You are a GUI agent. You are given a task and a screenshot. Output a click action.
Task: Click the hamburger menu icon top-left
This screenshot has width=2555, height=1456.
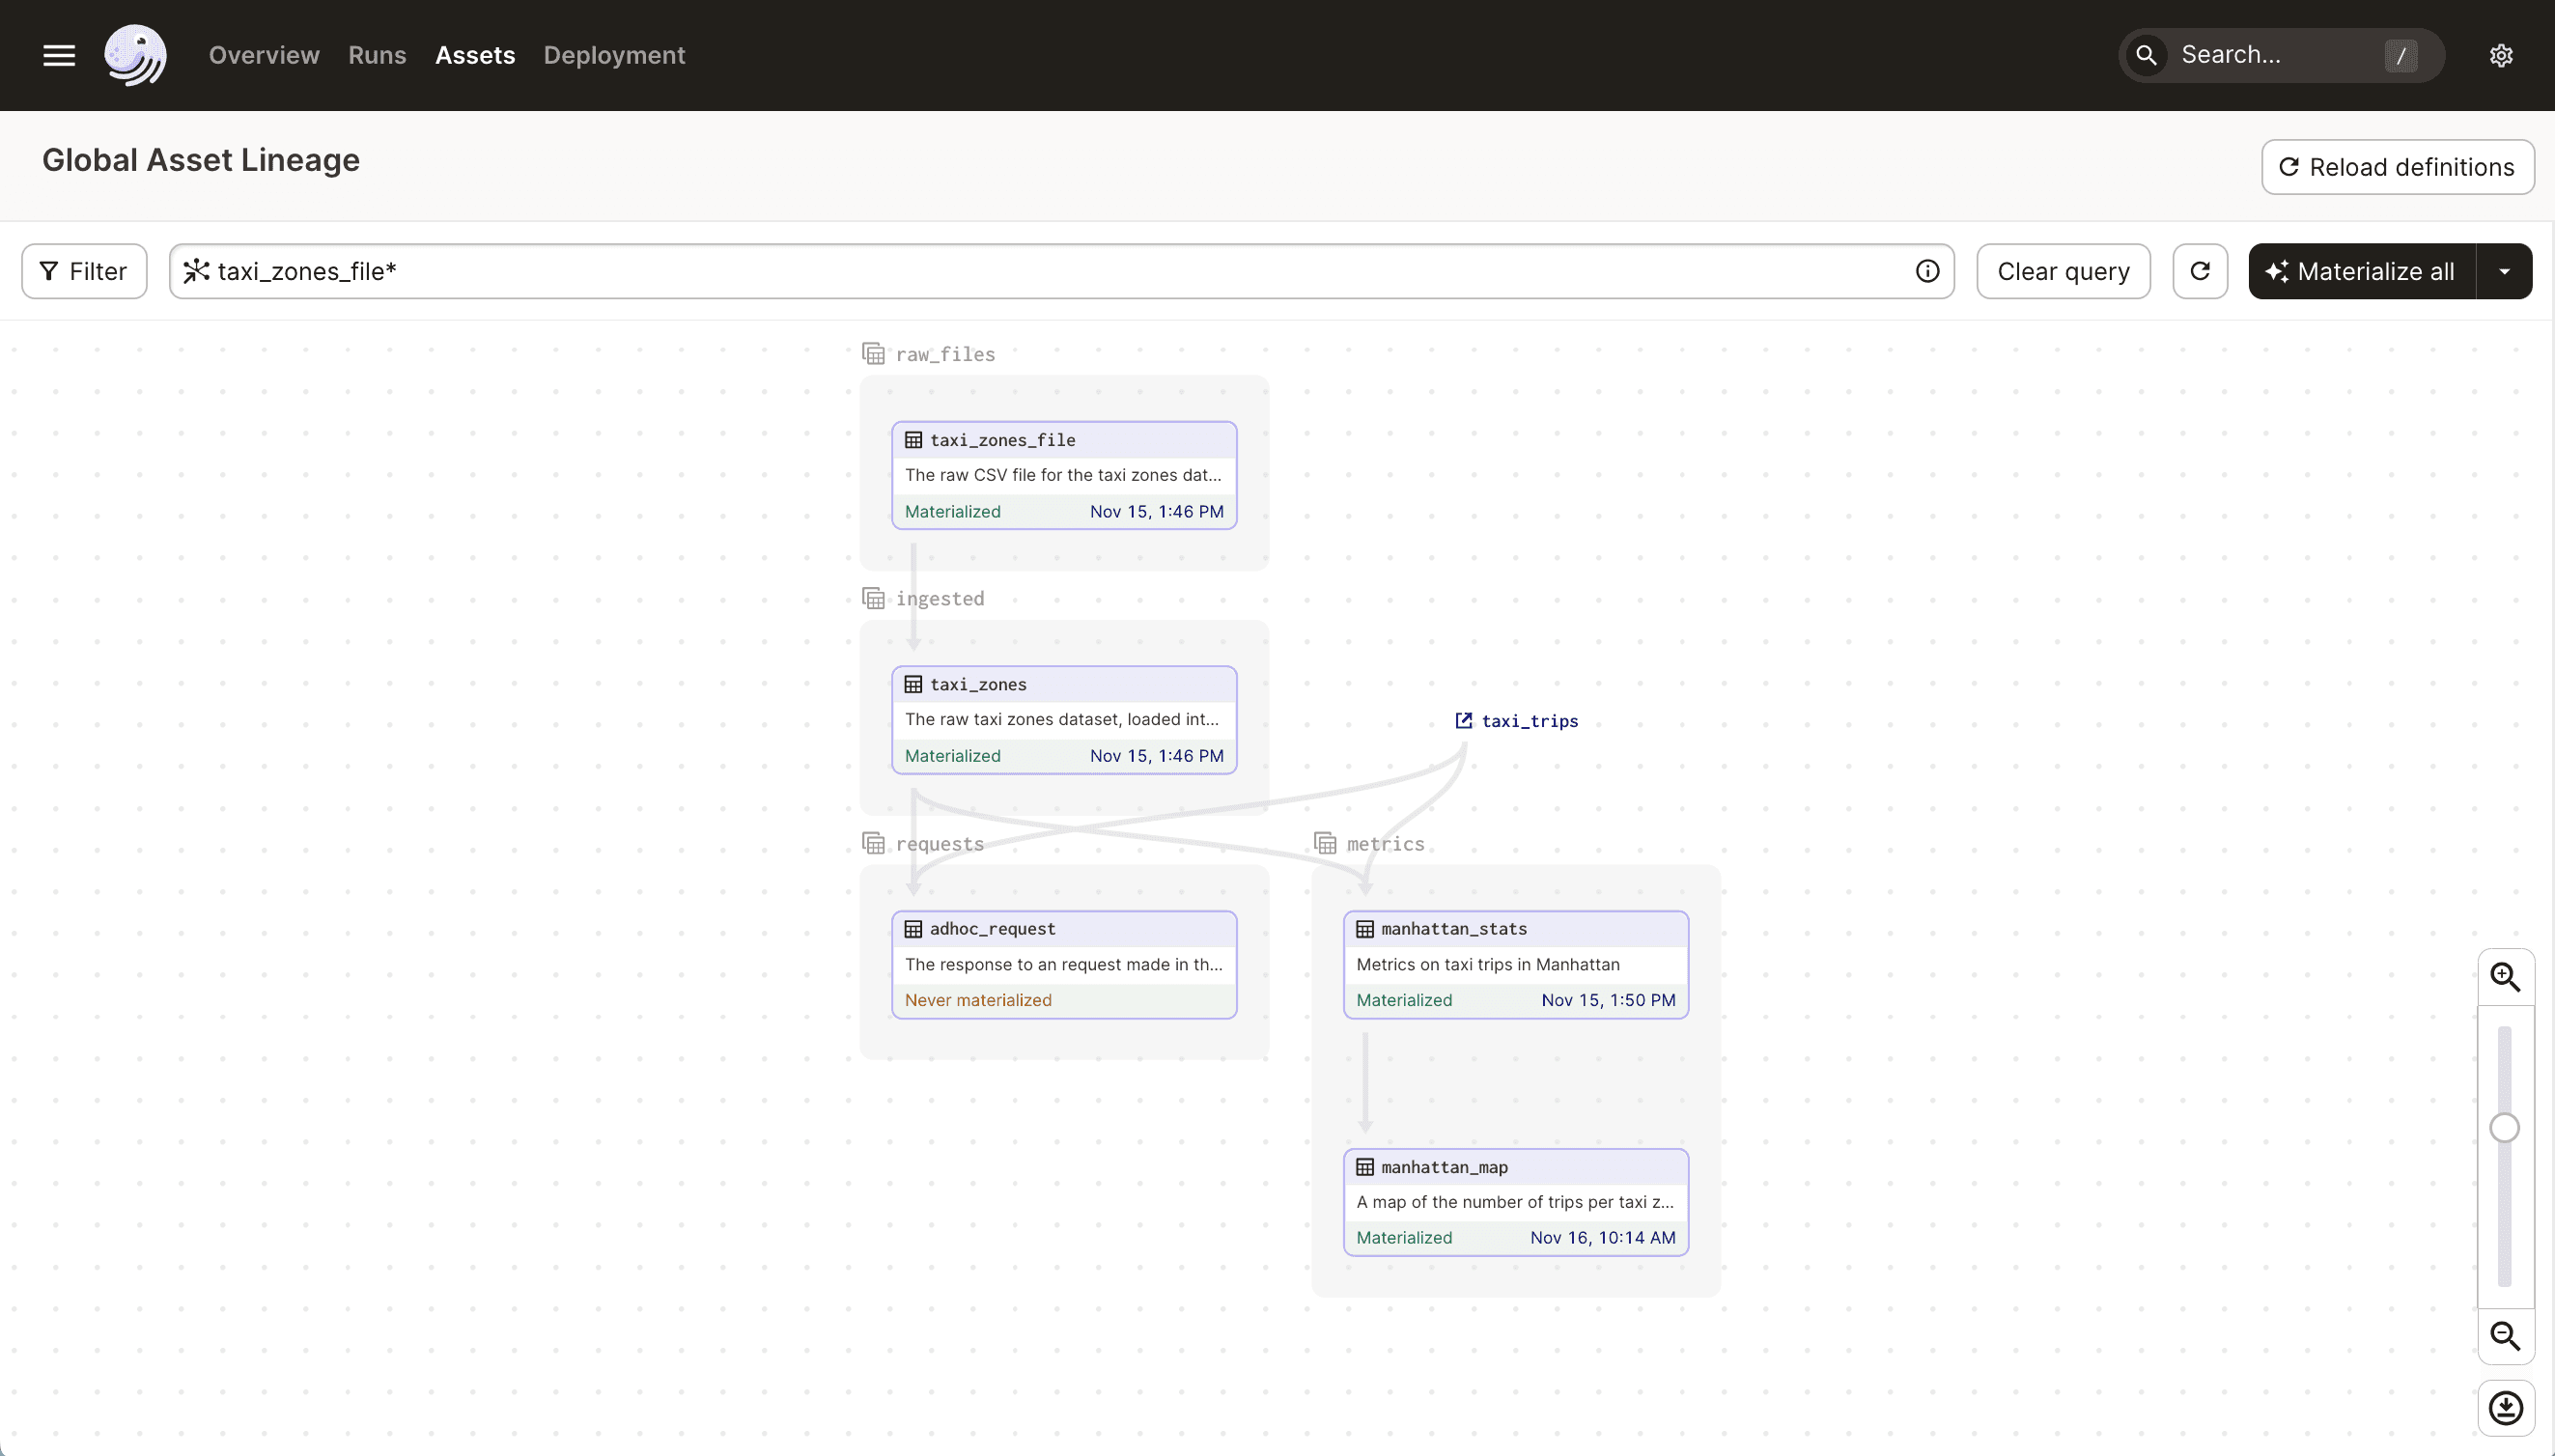coord(58,54)
